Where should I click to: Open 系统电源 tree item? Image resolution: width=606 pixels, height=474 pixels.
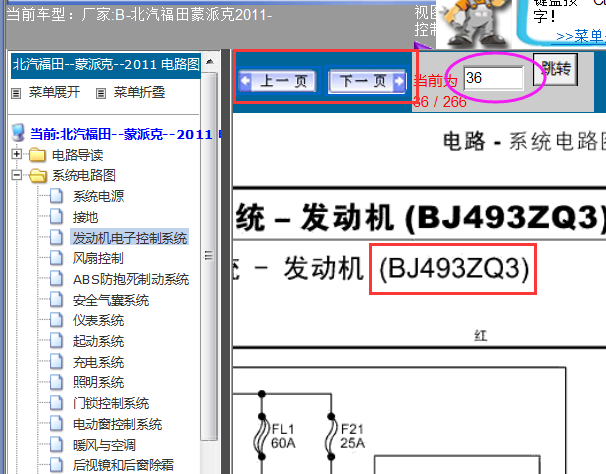pos(98,196)
